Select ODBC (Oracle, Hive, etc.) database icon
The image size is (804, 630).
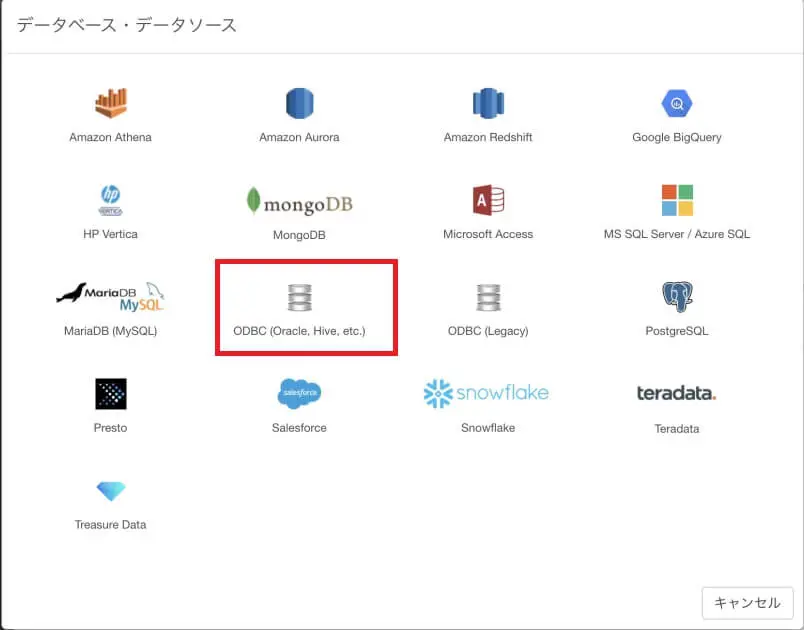pyautogui.click(x=299, y=297)
